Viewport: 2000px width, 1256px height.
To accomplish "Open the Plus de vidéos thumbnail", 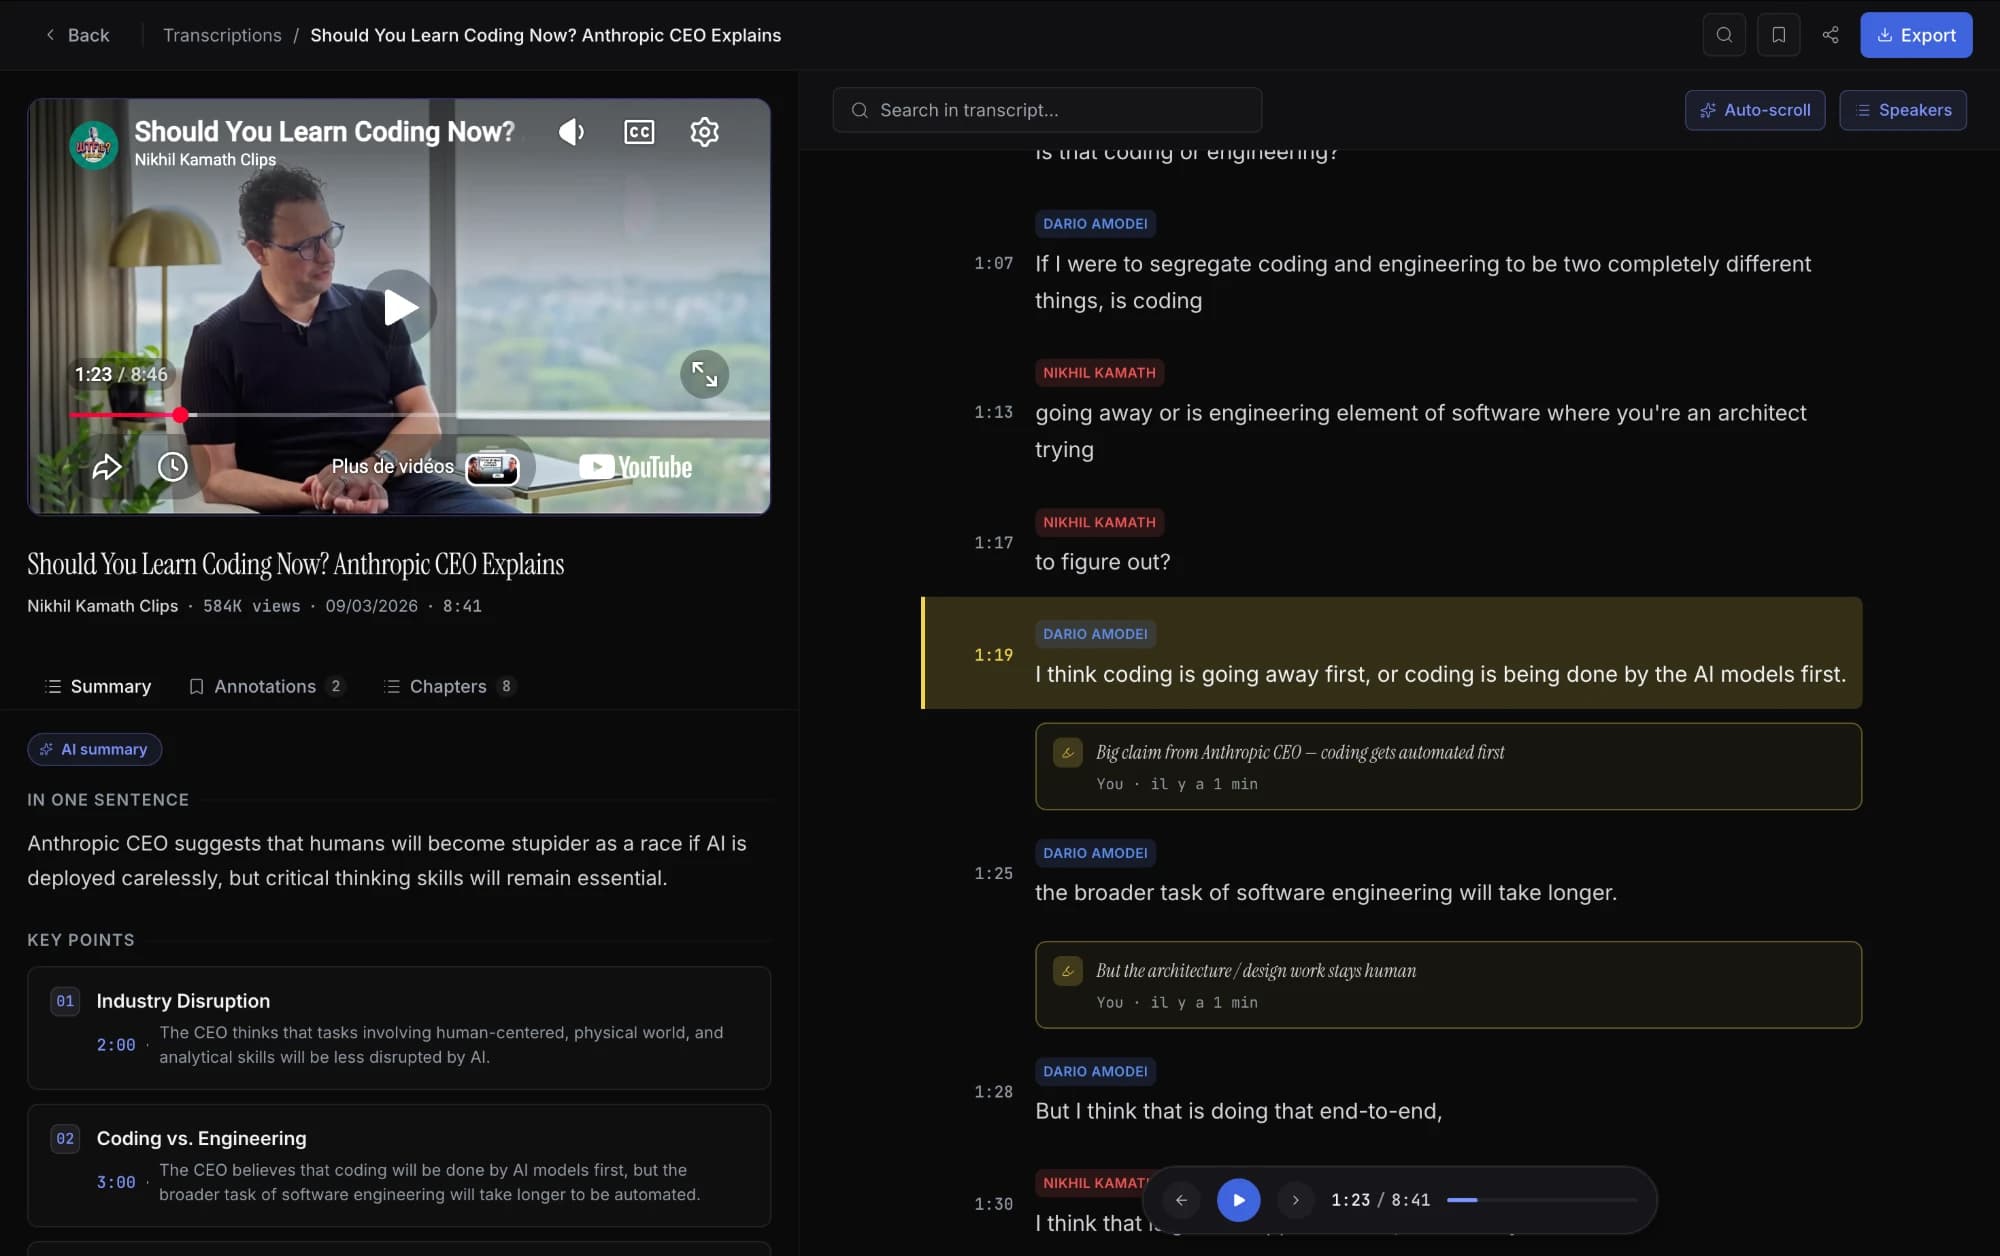I will [493, 467].
